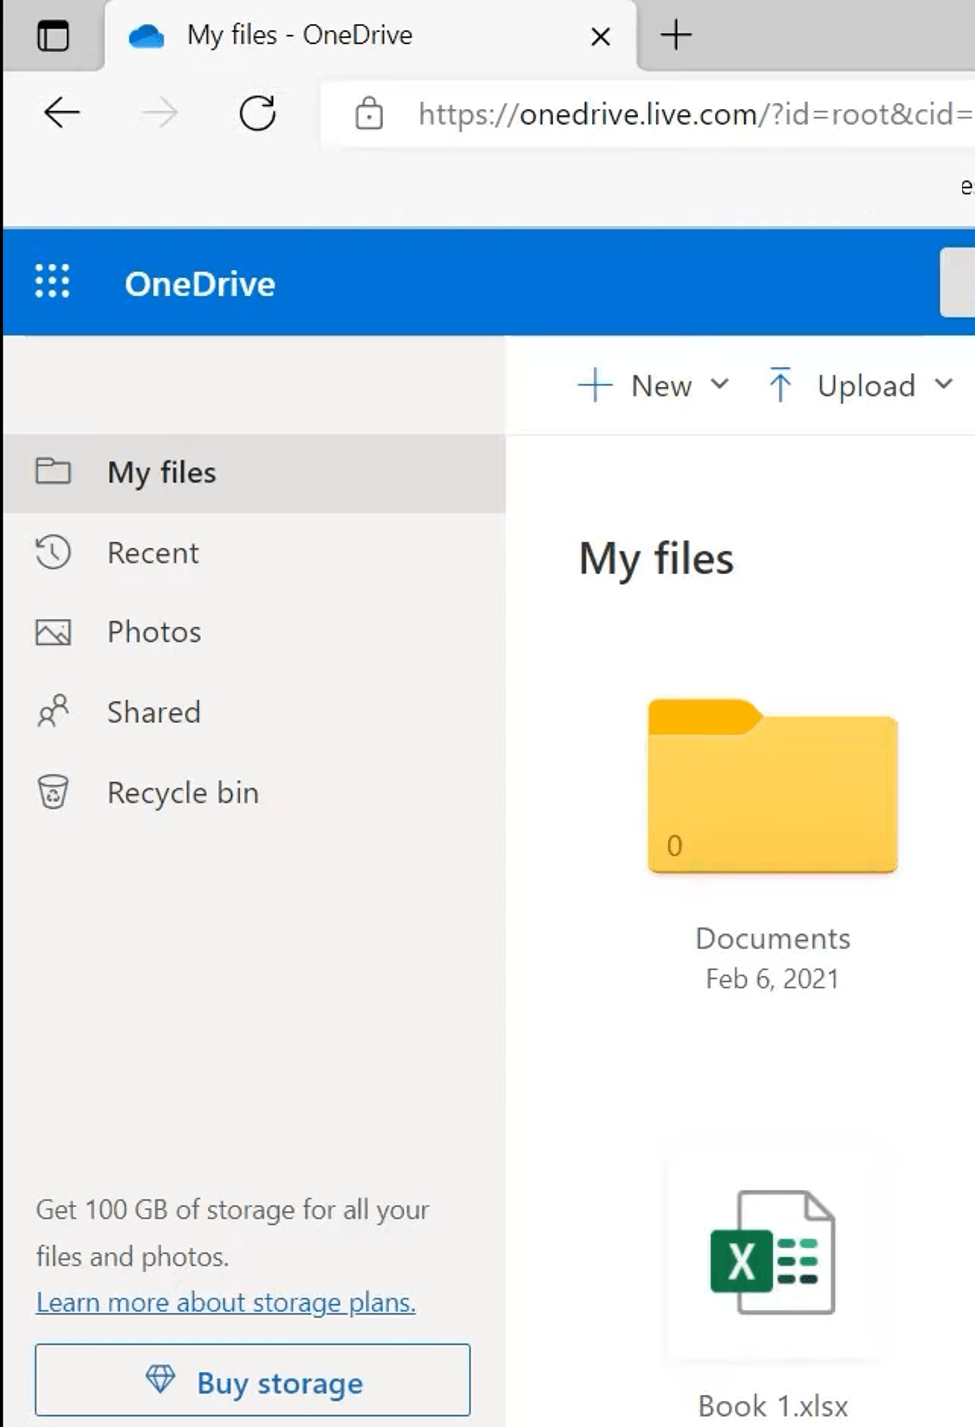977x1427 pixels.
Task: Click the Shared people icon
Action: [53, 711]
